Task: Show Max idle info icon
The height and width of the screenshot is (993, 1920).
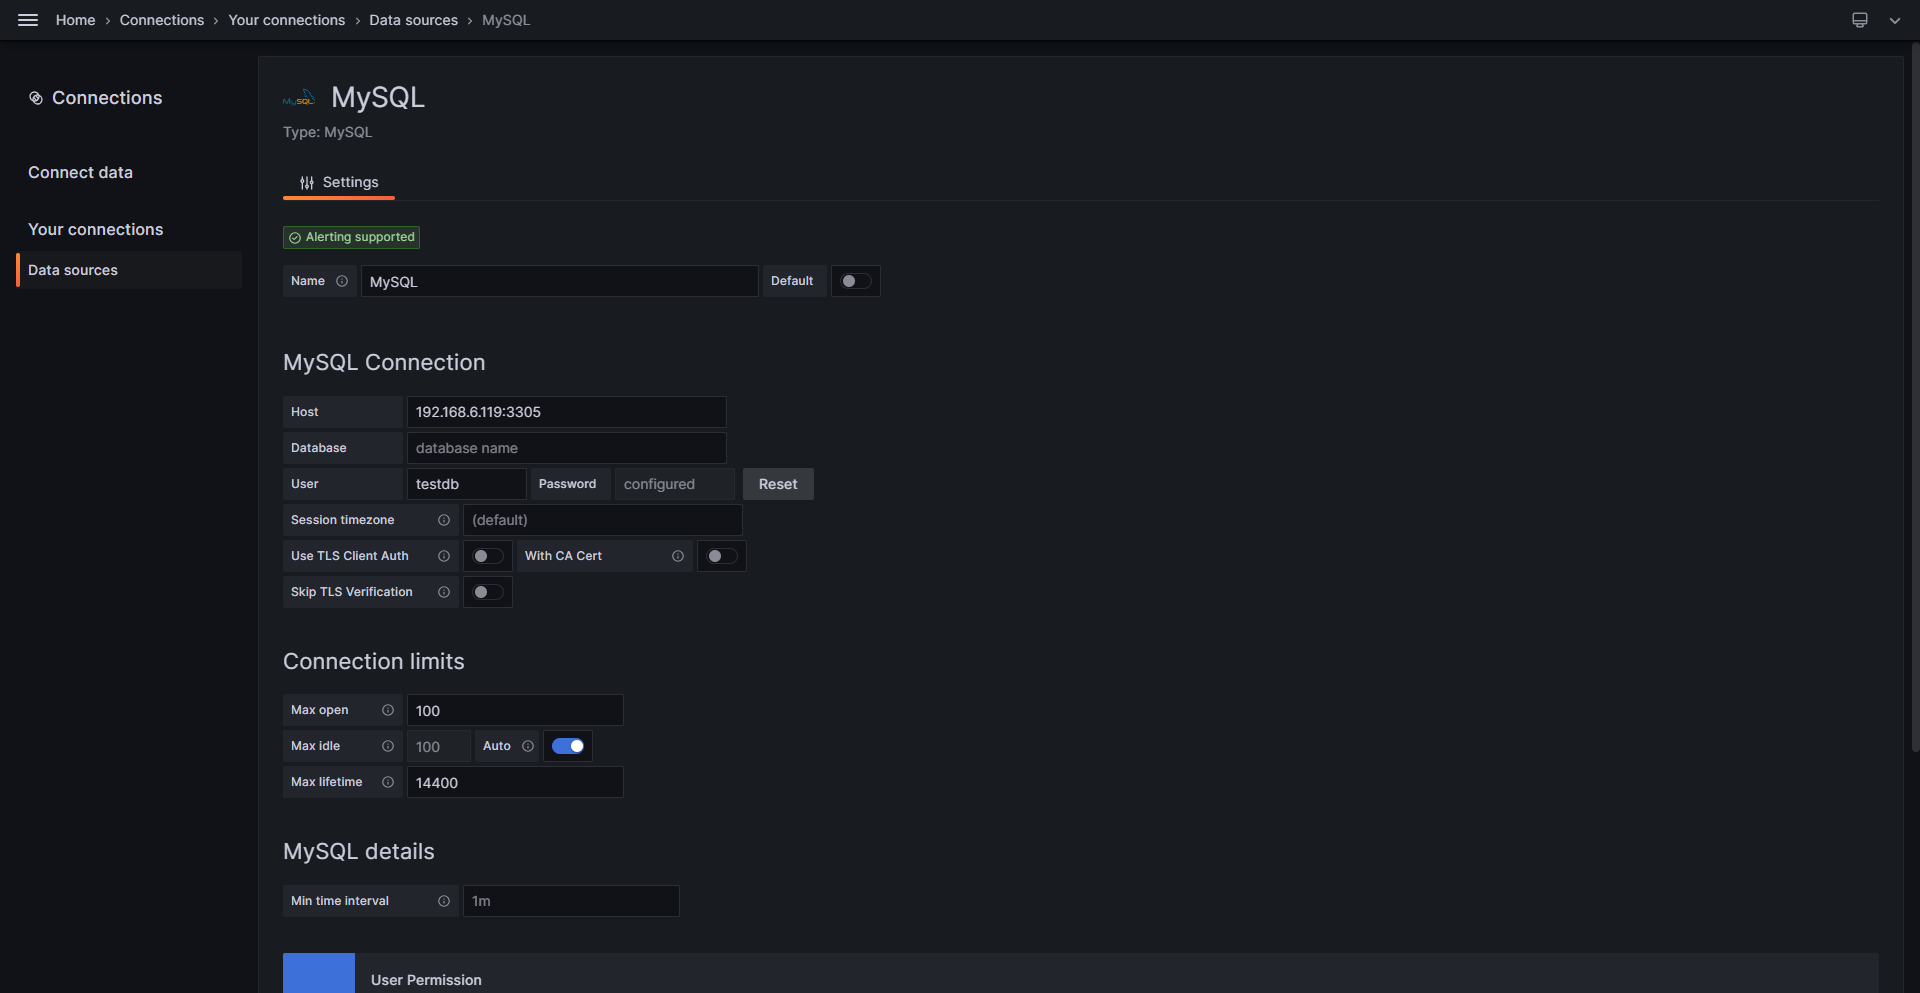Action: 388,746
